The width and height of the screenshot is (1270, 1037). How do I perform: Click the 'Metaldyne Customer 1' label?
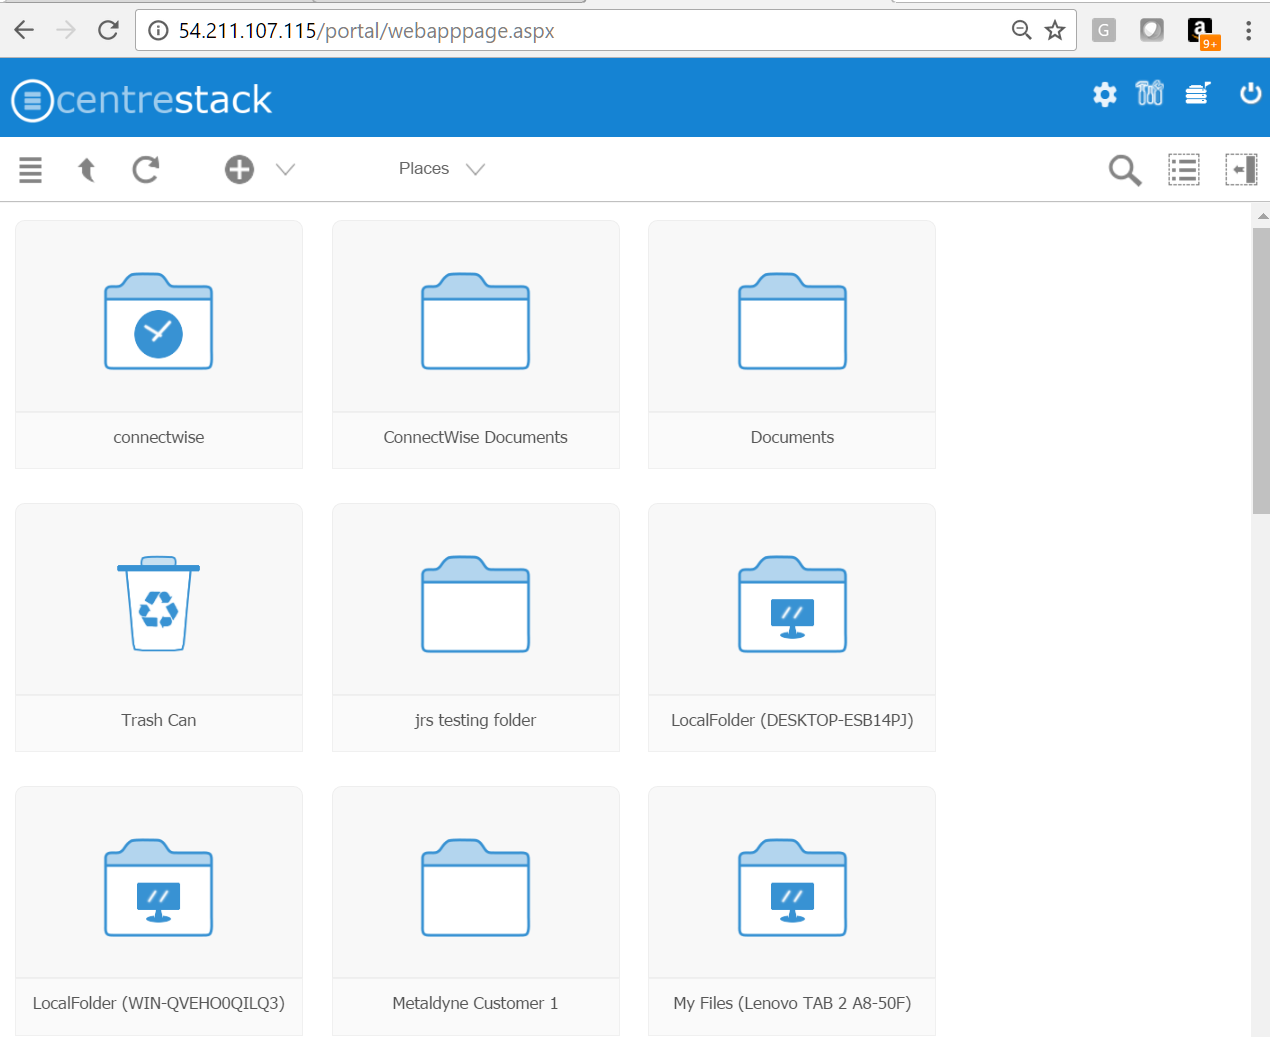tap(476, 1003)
